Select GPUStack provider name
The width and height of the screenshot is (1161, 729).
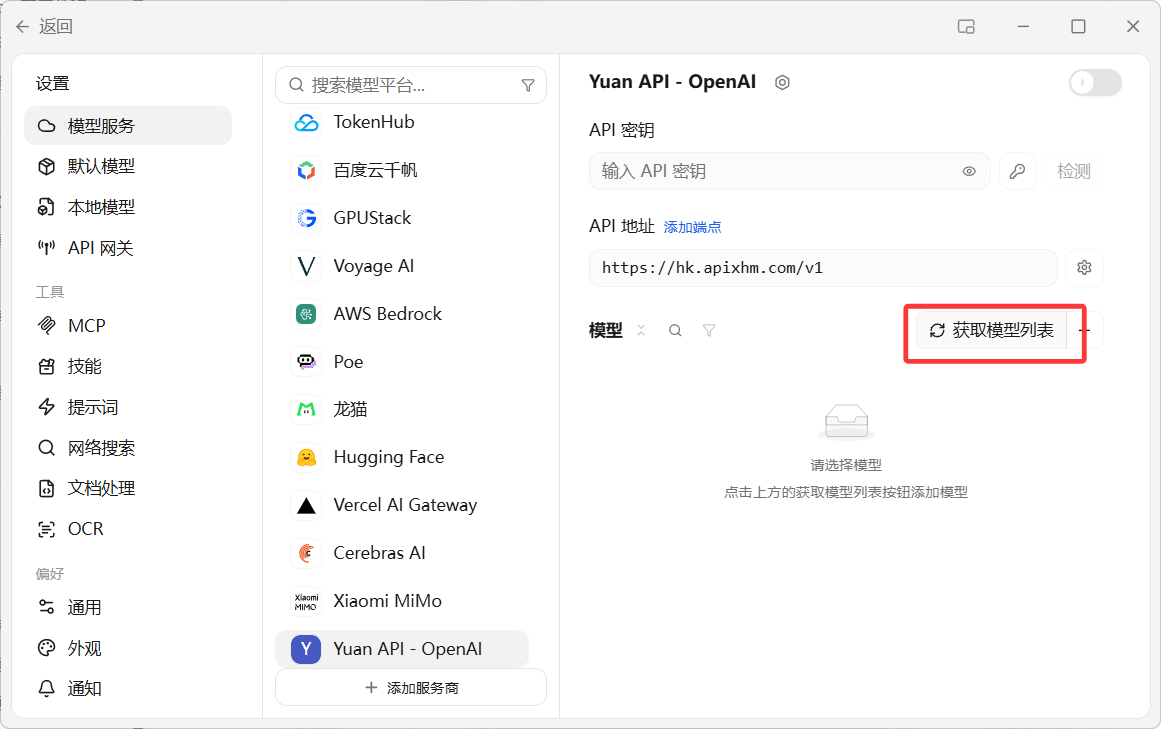click(372, 218)
